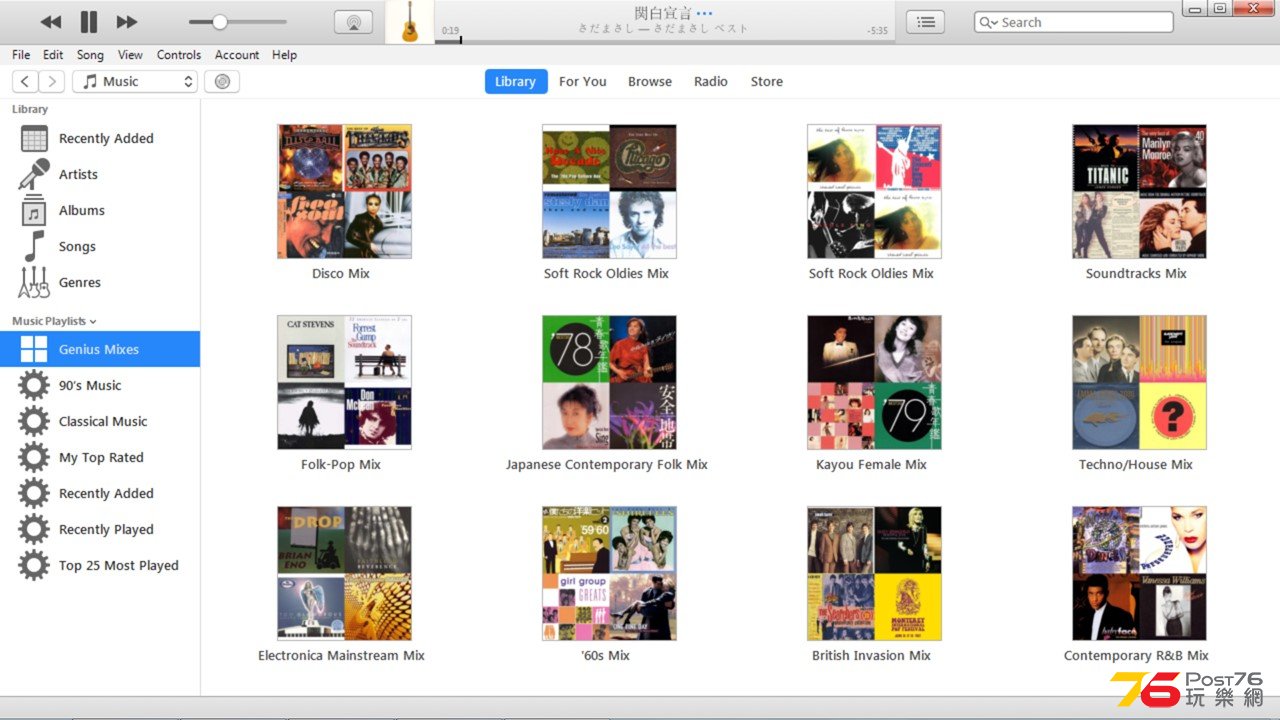Open the Recently Played smart playlist

click(x=100, y=530)
